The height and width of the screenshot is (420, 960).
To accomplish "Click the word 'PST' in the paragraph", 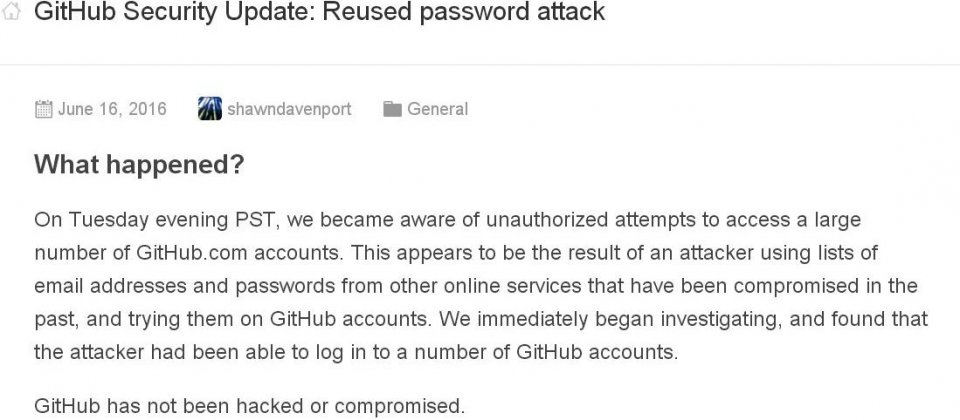I will coord(255,220).
